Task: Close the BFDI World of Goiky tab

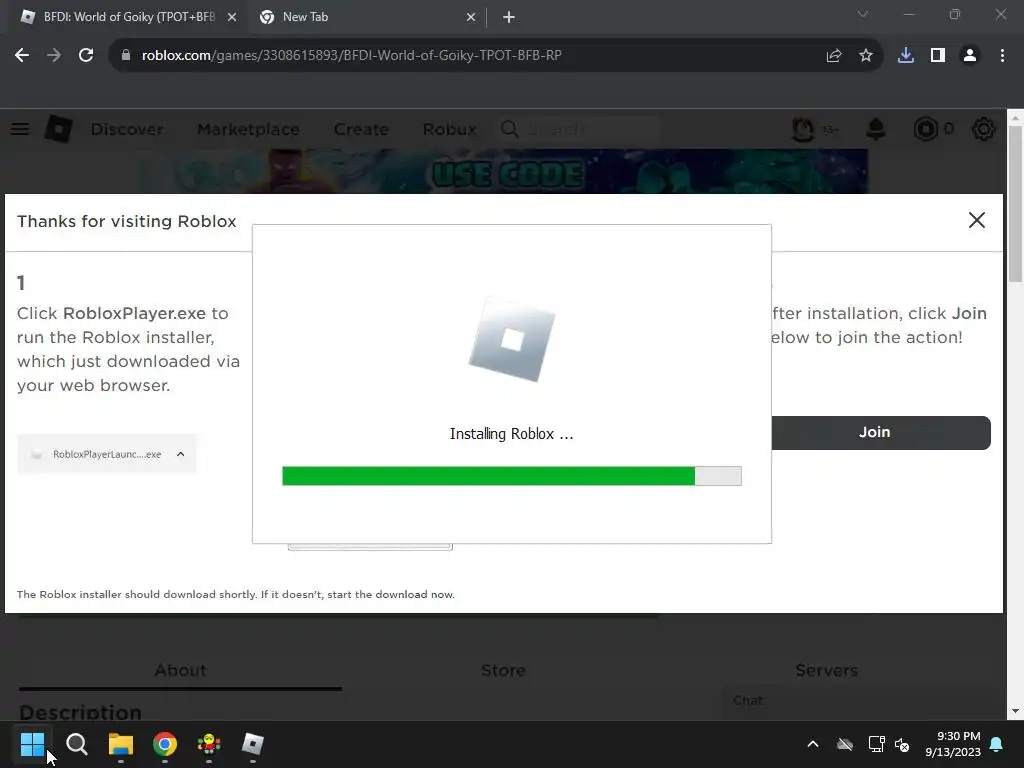Action: [x=232, y=18]
